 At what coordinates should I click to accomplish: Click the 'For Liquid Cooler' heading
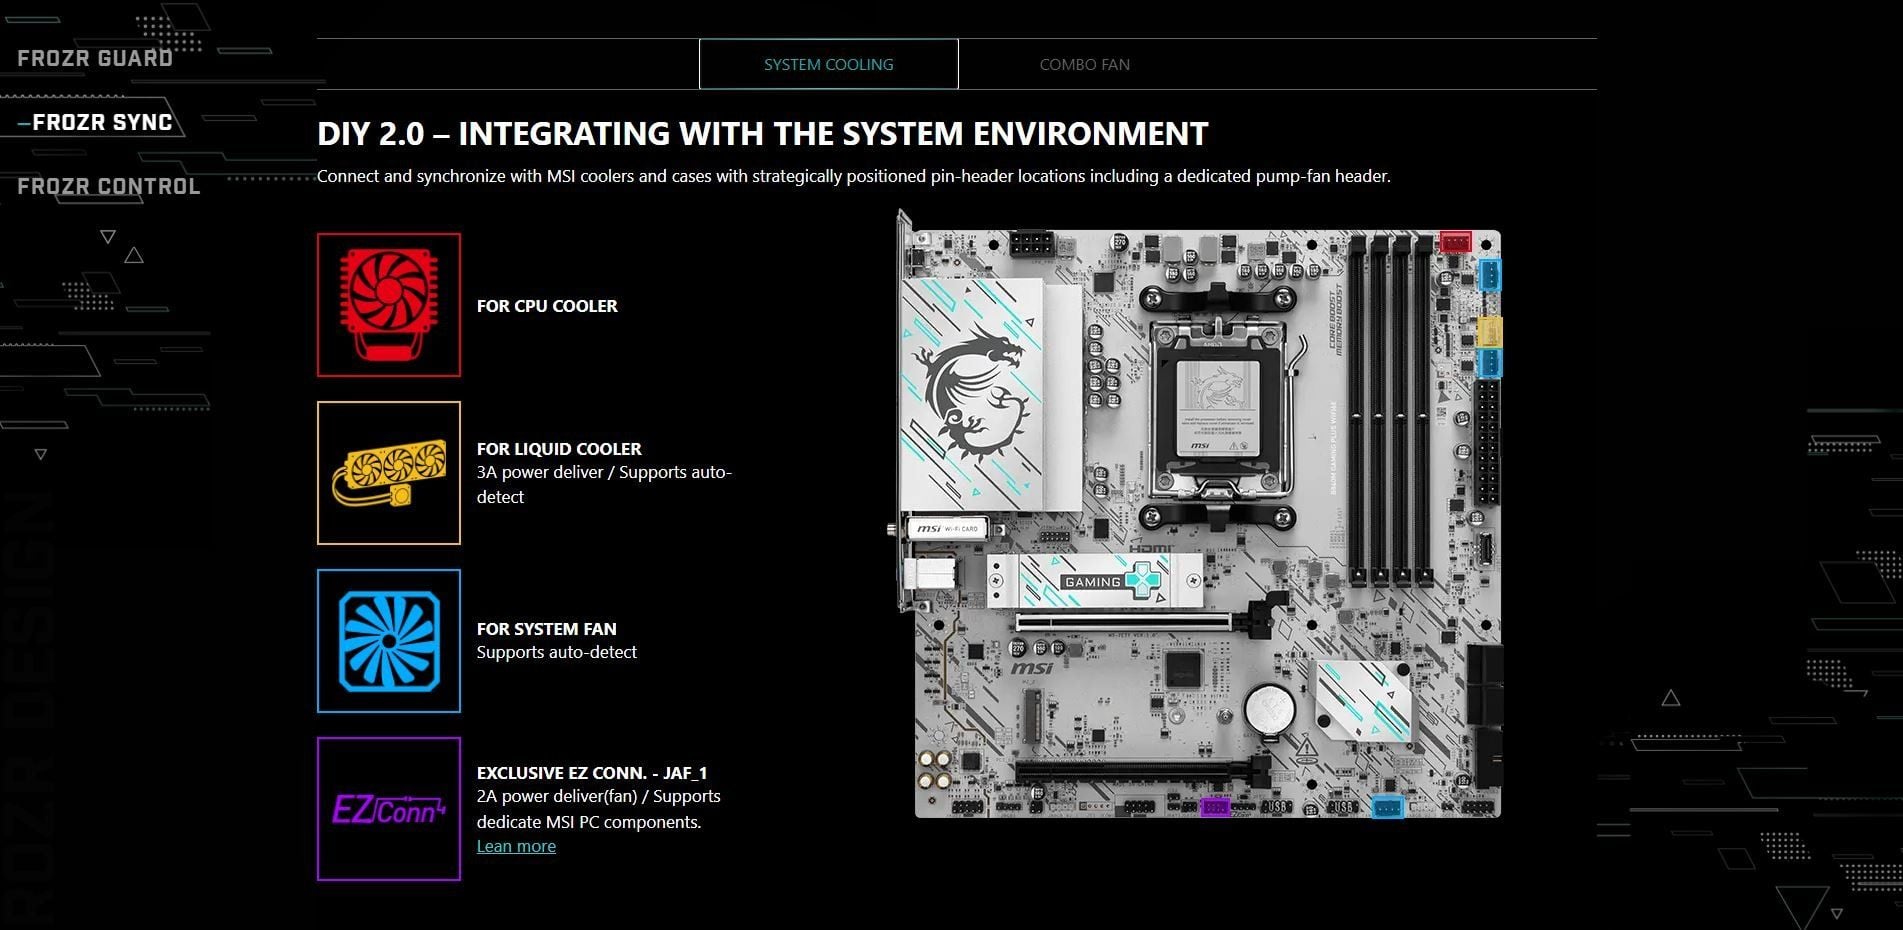(559, 449)
